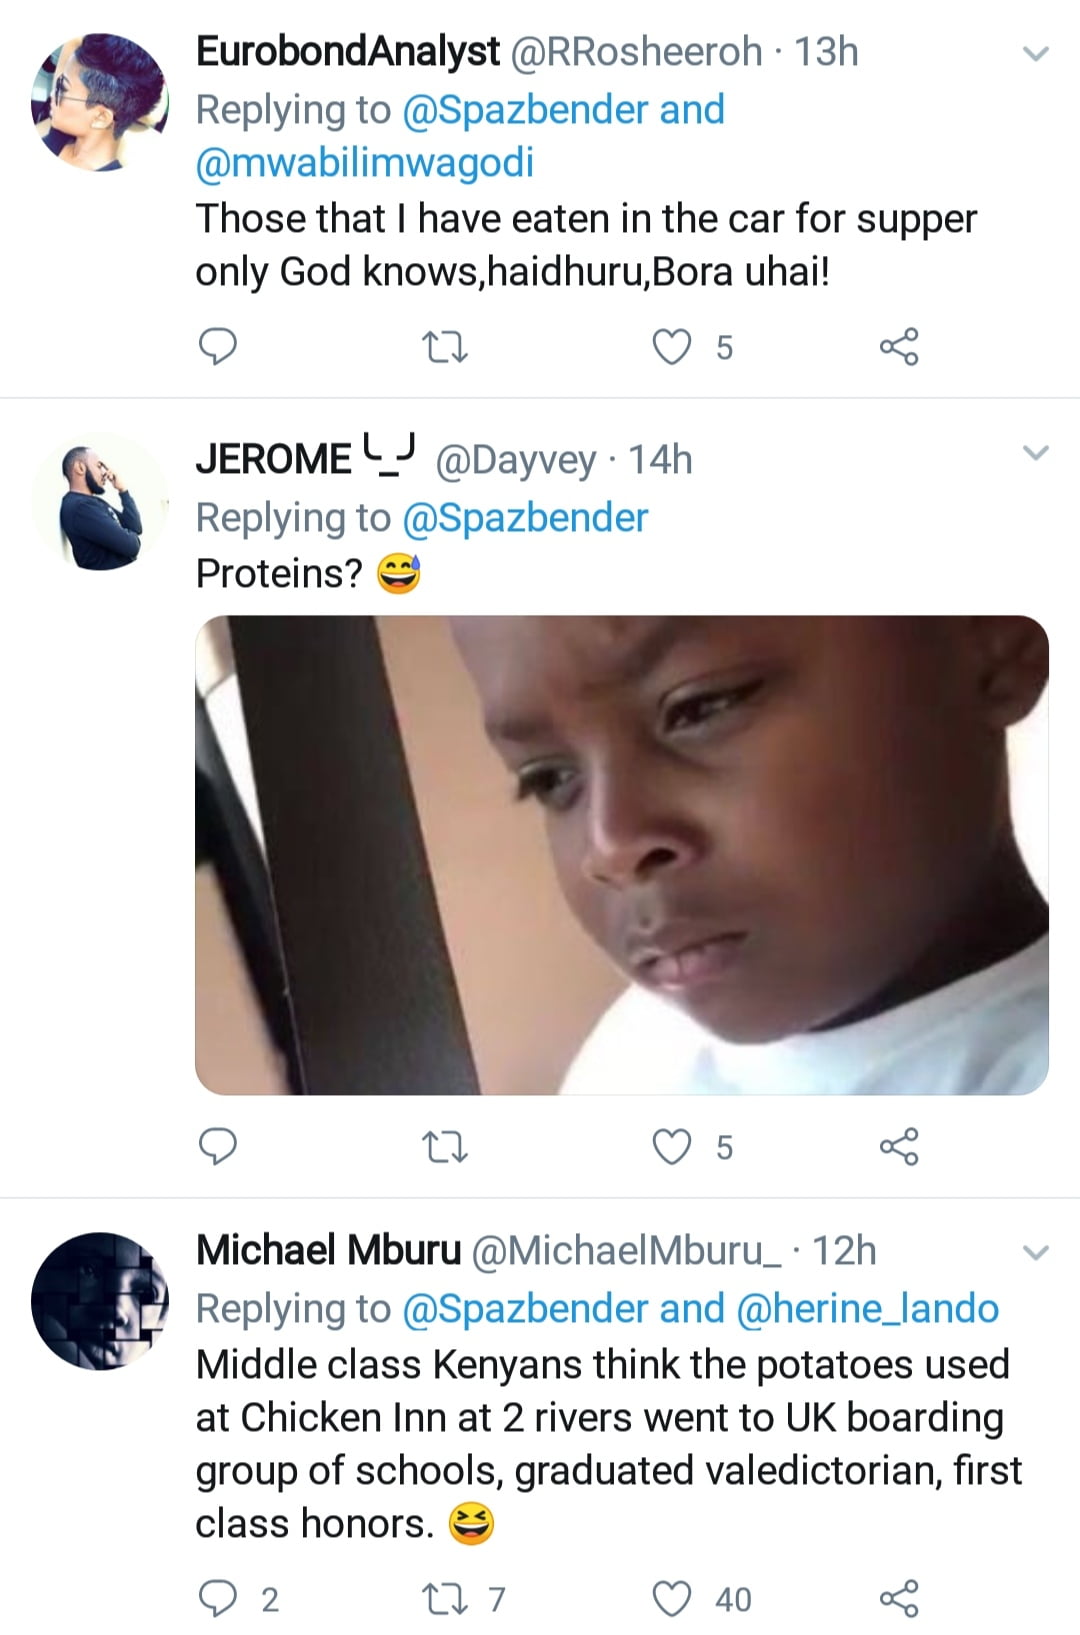Viewport: 1080px width, 1635px height.
Task: Like EurobondAnalyst's tweet with heart
Action: [672, 347]
